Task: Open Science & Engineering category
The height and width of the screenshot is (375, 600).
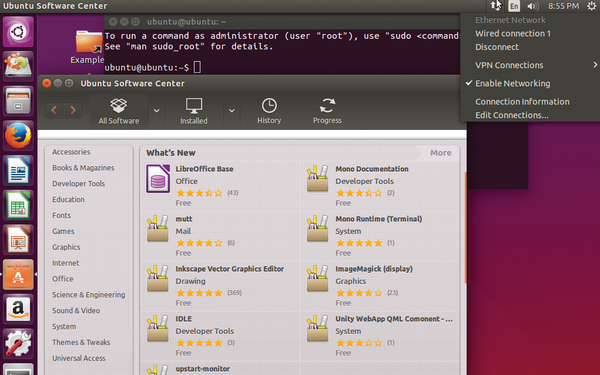Action: (x=88, y=295)
